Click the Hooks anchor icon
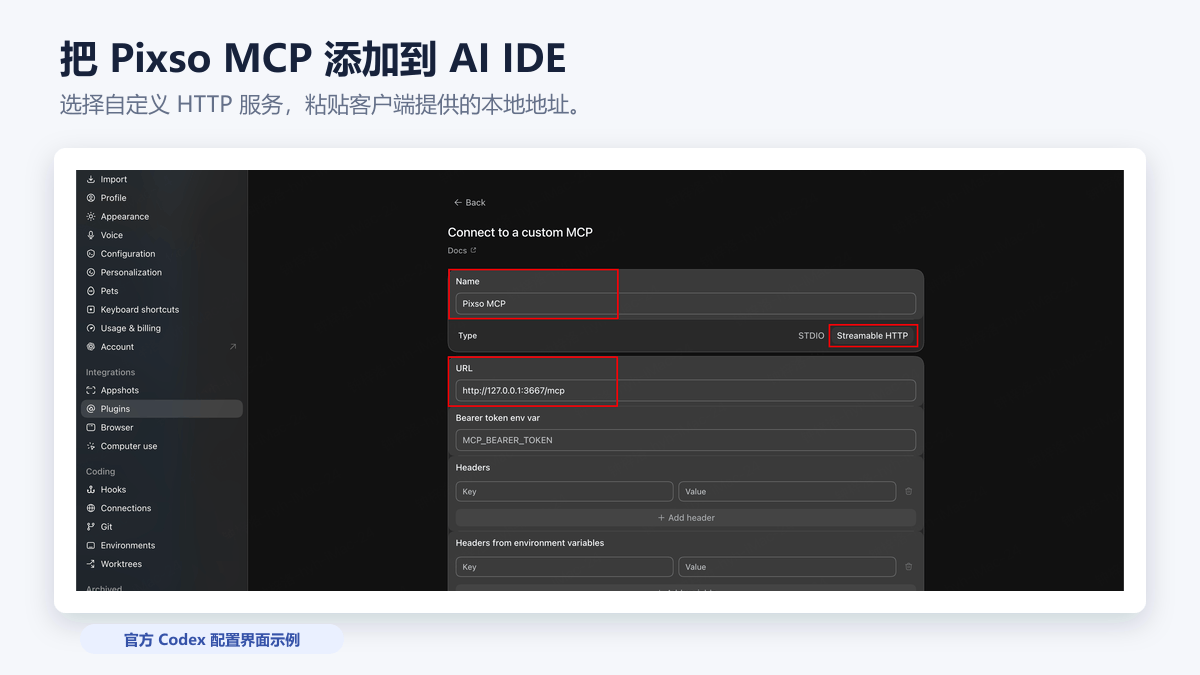The width and height of the screenshot is (1200, 675). tap(91, 490)
